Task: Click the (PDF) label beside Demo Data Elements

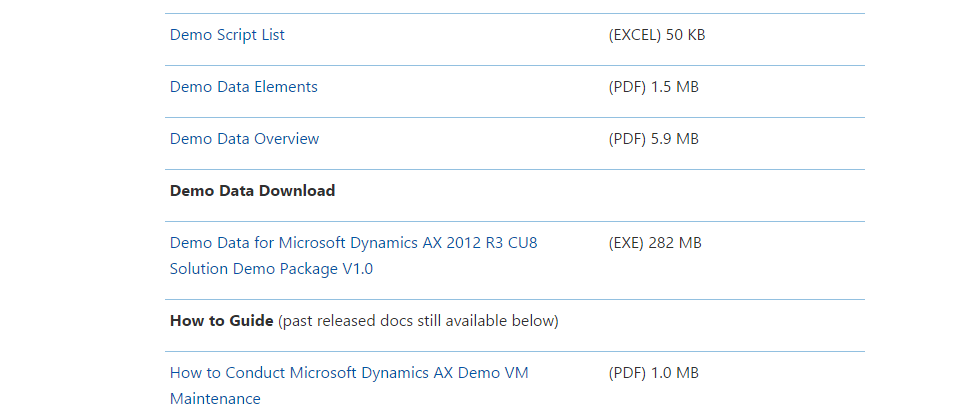Action: pos(628,87)
